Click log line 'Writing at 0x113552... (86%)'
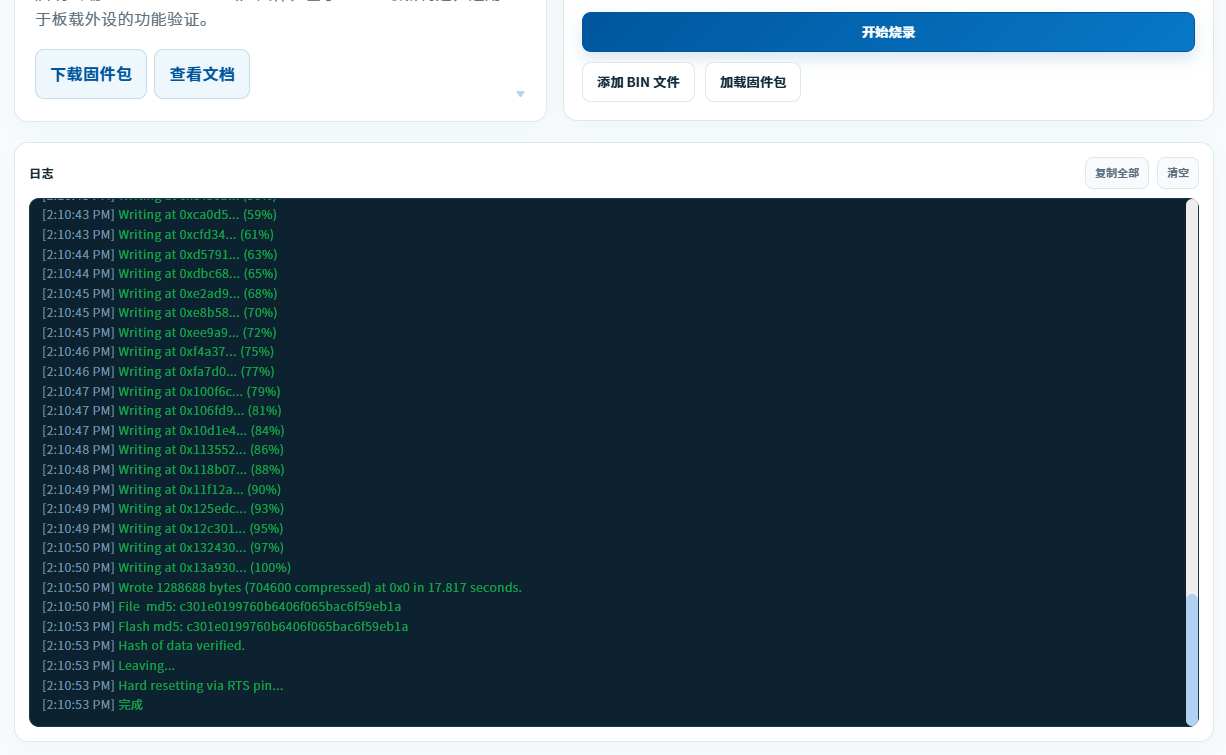Image resolution: width=1226 pixels, height=755 pixels. tap(163, 450)
